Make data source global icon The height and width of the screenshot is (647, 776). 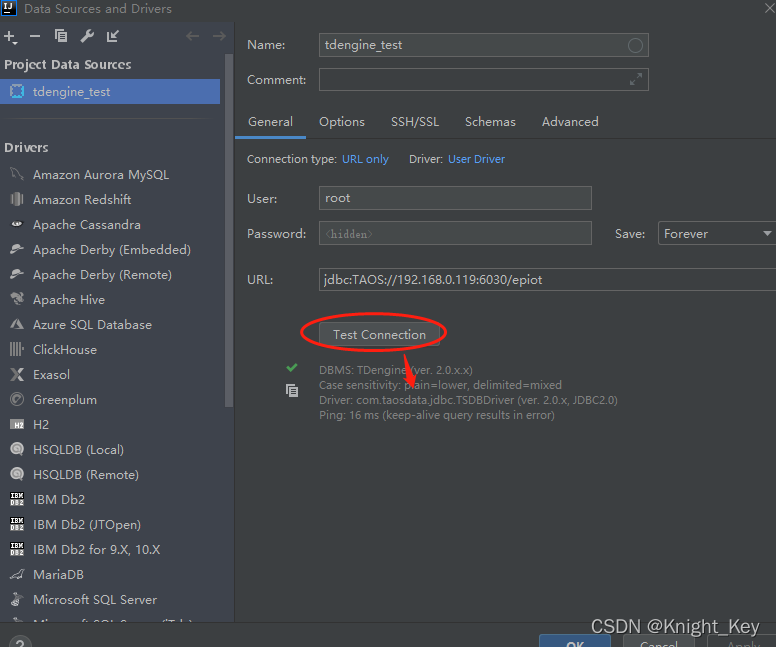click(x=113, y=36)
